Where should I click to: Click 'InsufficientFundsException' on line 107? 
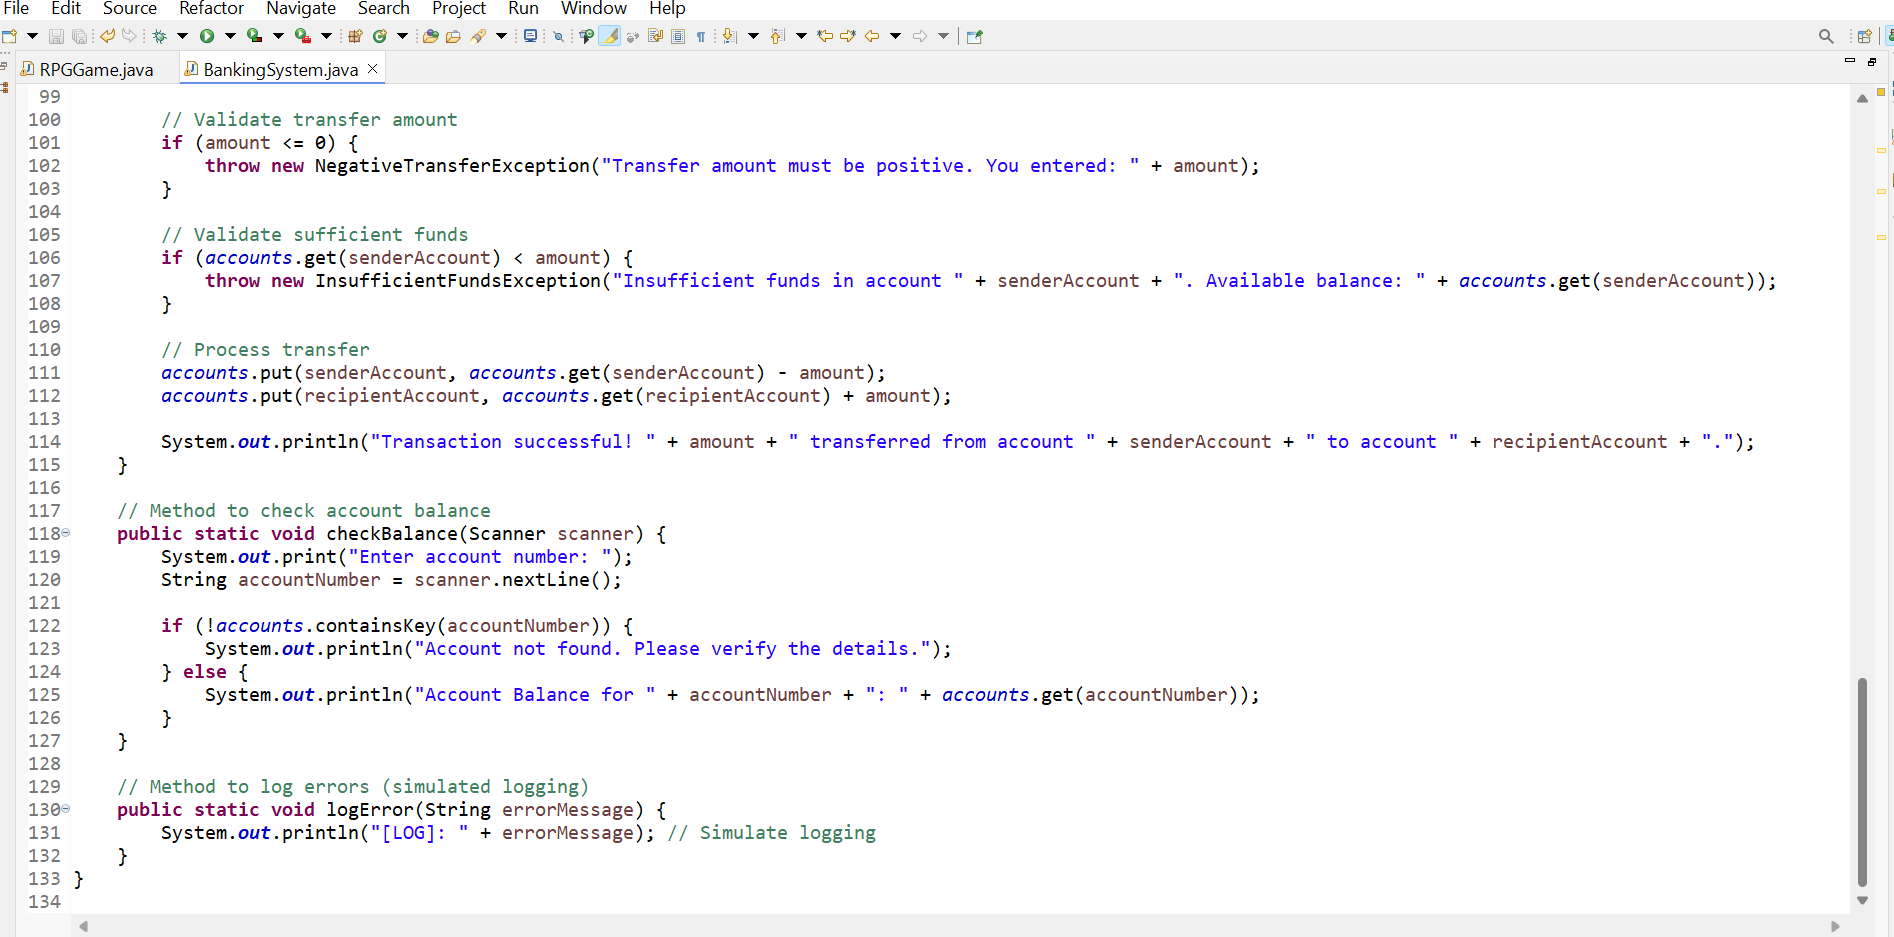coord(458,281)
